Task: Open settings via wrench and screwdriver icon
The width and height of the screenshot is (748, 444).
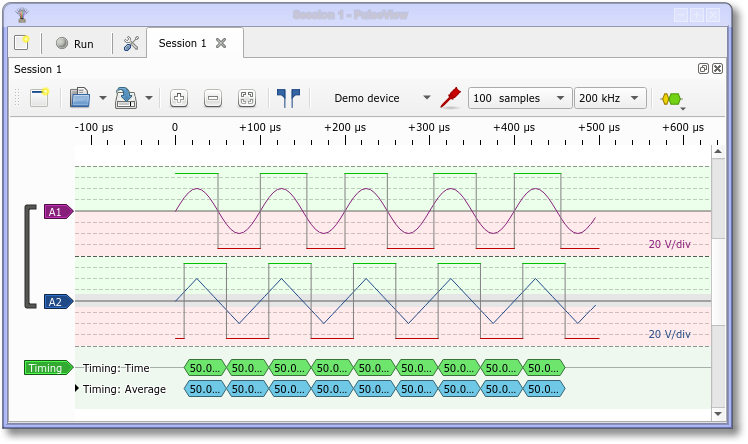Action: click(x=131, y=43)
